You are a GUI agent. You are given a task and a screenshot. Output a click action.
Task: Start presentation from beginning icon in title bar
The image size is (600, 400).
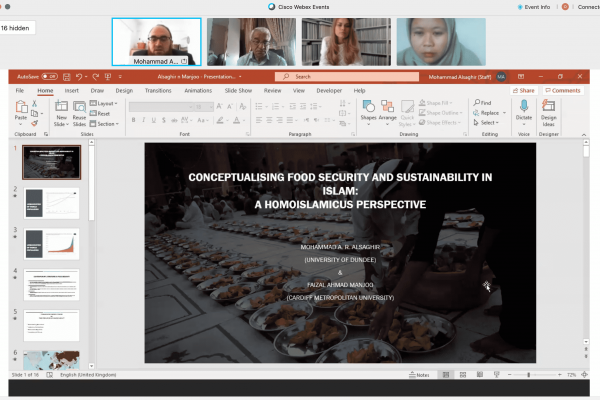[x=108, y=77]
